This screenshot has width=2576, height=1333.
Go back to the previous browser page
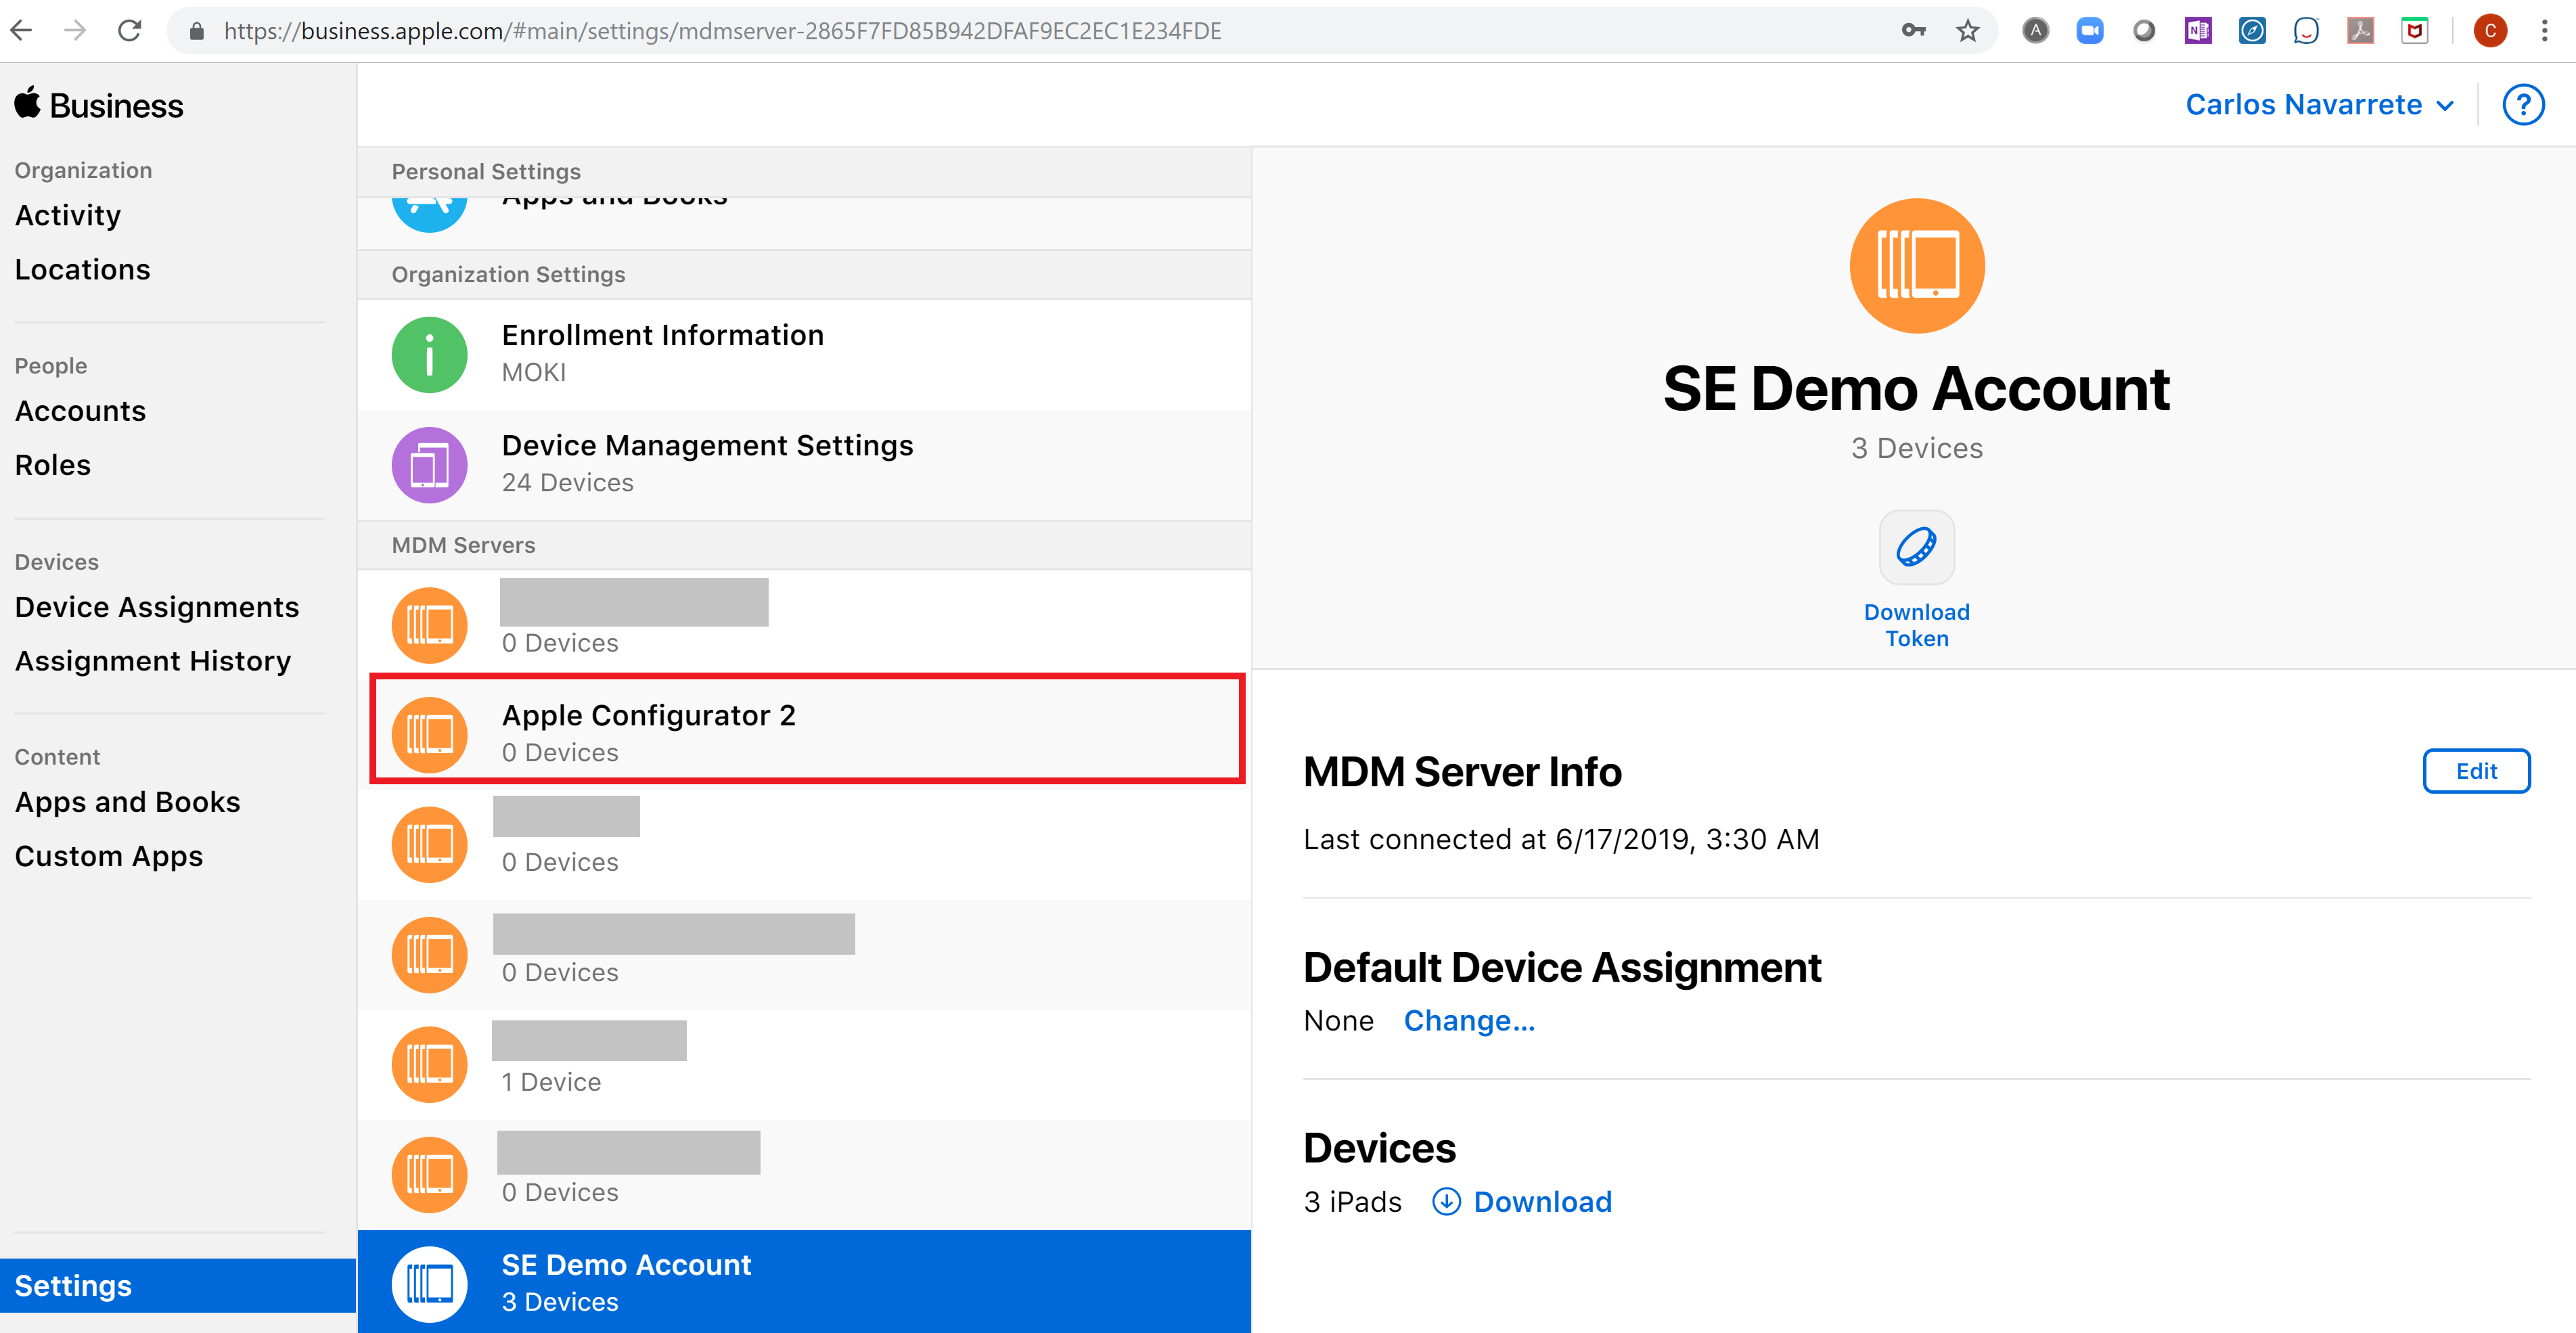point(22,31)
